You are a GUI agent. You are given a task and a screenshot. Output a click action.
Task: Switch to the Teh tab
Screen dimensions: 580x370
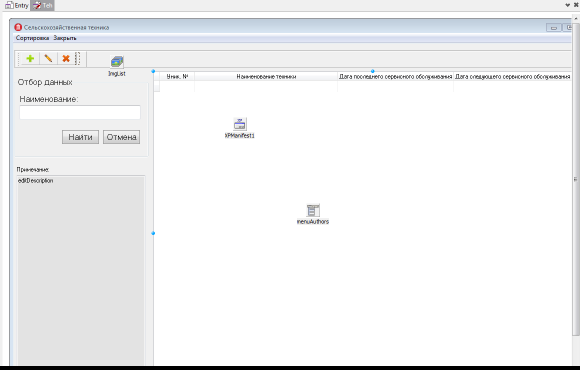42,6
